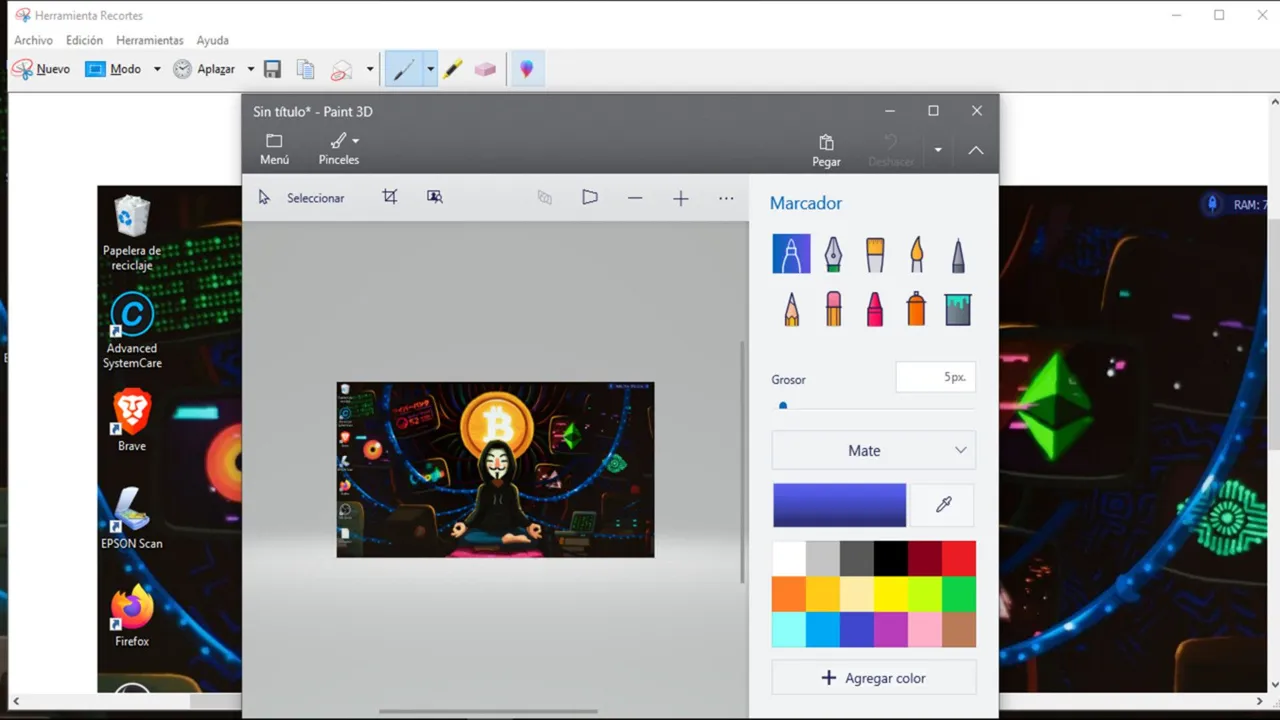The image size is (1280, 720).
Task: Click the EPSON Scan desktop icon
Action: (132, 518)
